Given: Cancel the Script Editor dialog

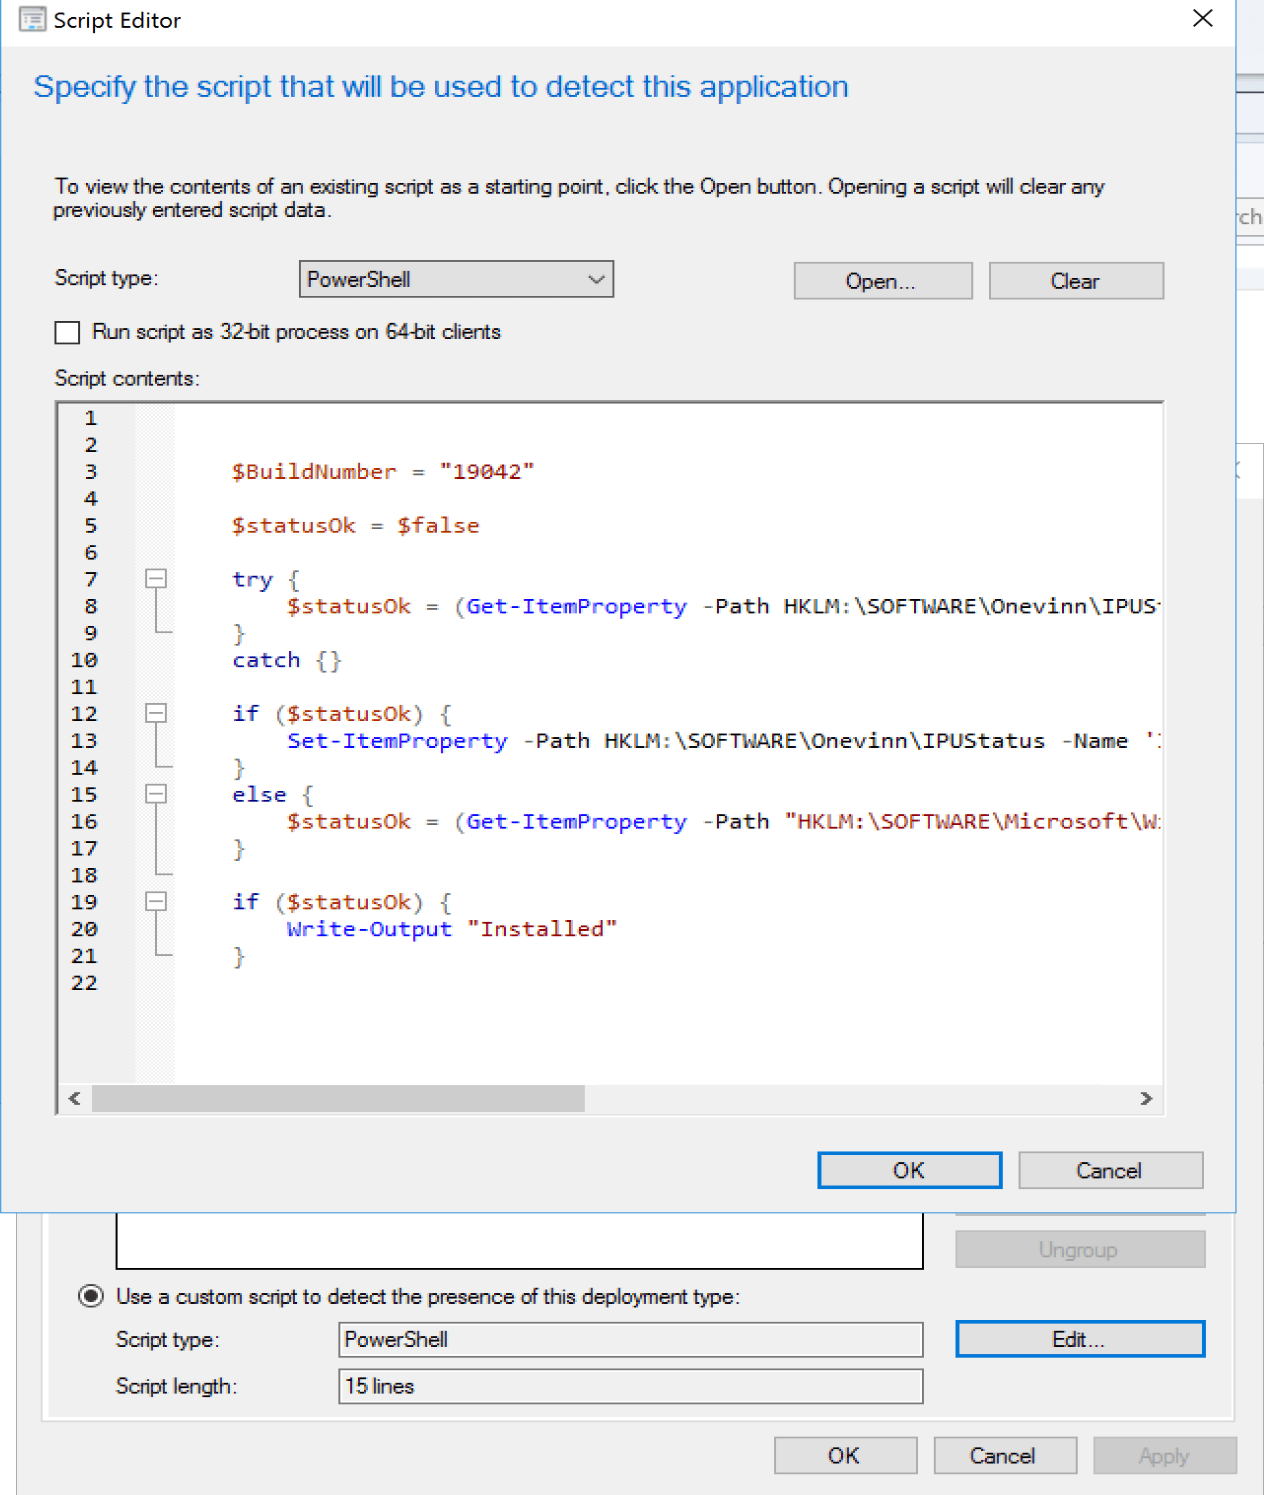Looking at the screenshot, I should (1110, 1171).
